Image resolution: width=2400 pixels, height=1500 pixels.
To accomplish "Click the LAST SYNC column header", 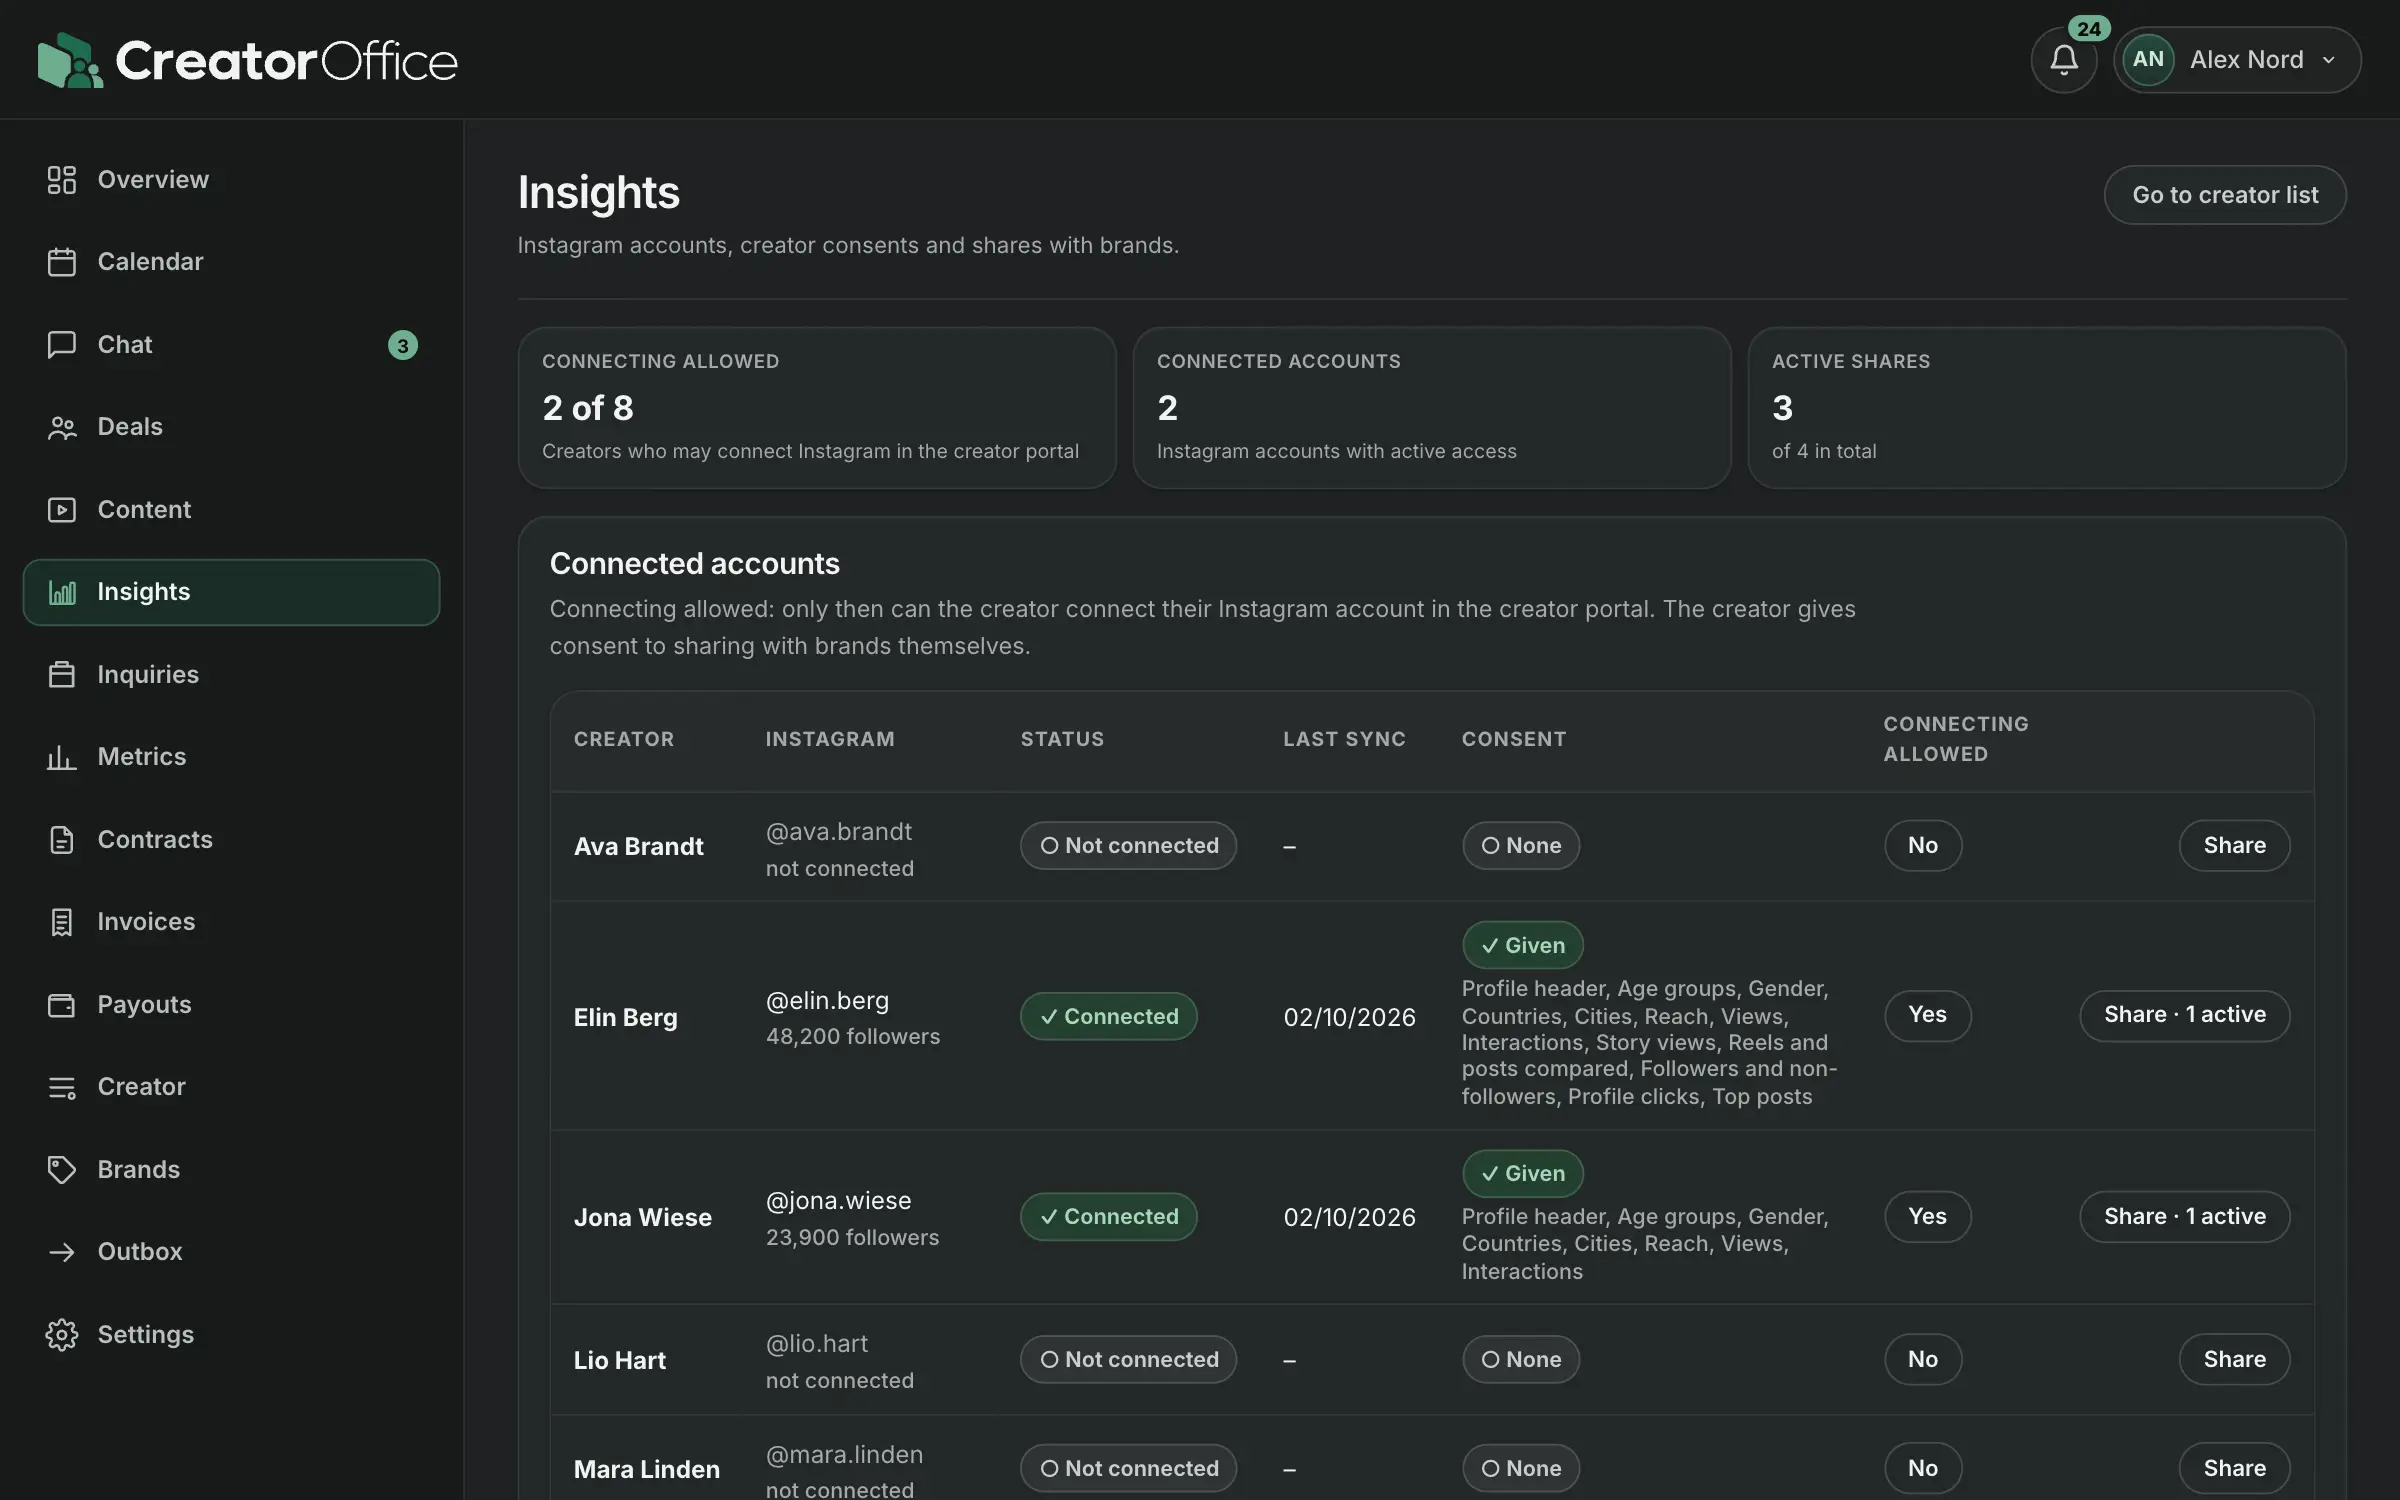I will [x=1344, y=739].
